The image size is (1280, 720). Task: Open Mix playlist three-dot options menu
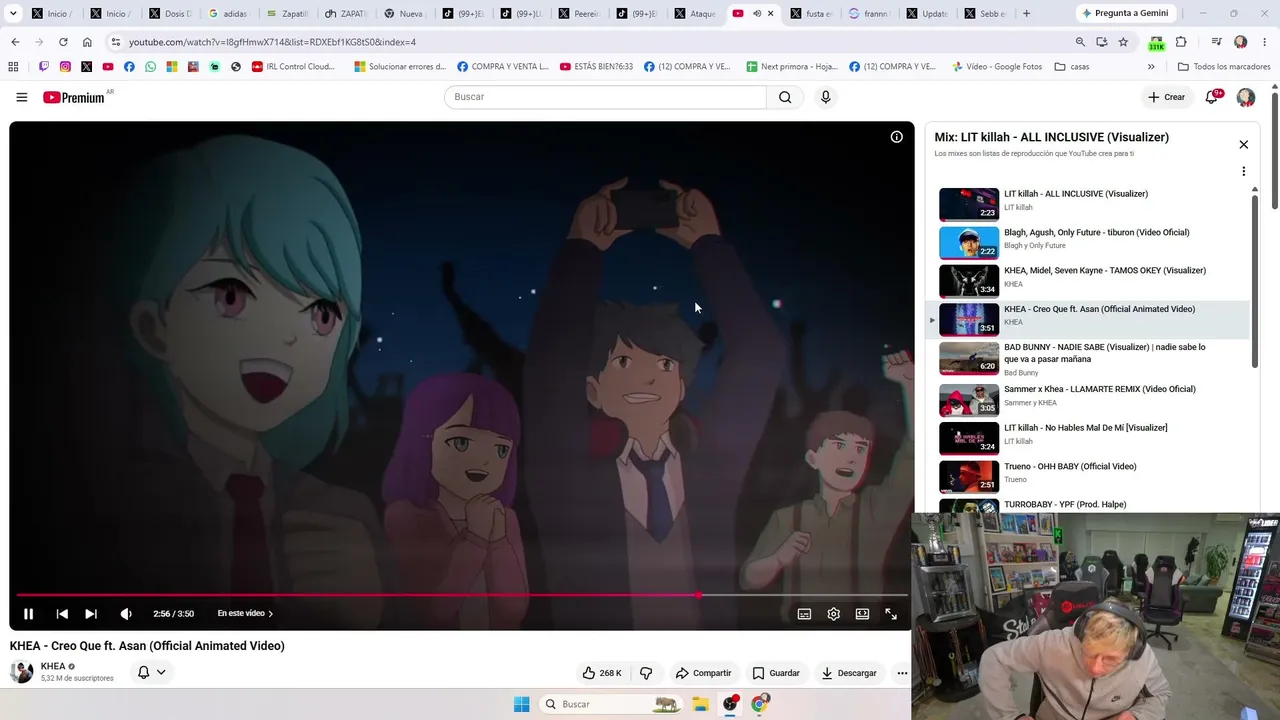point(1244,171)
